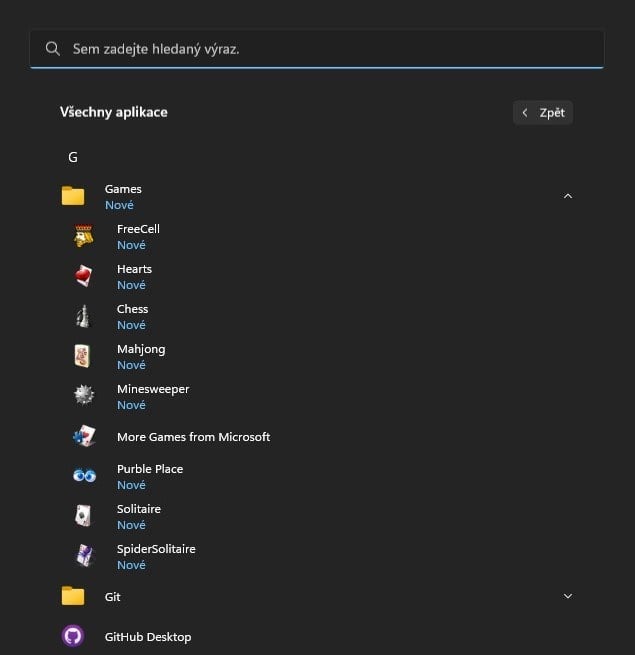Viewport: 635px width, 655px height.
Task: Click the FreeCell game icon
Action: click(x=84, y=236)
